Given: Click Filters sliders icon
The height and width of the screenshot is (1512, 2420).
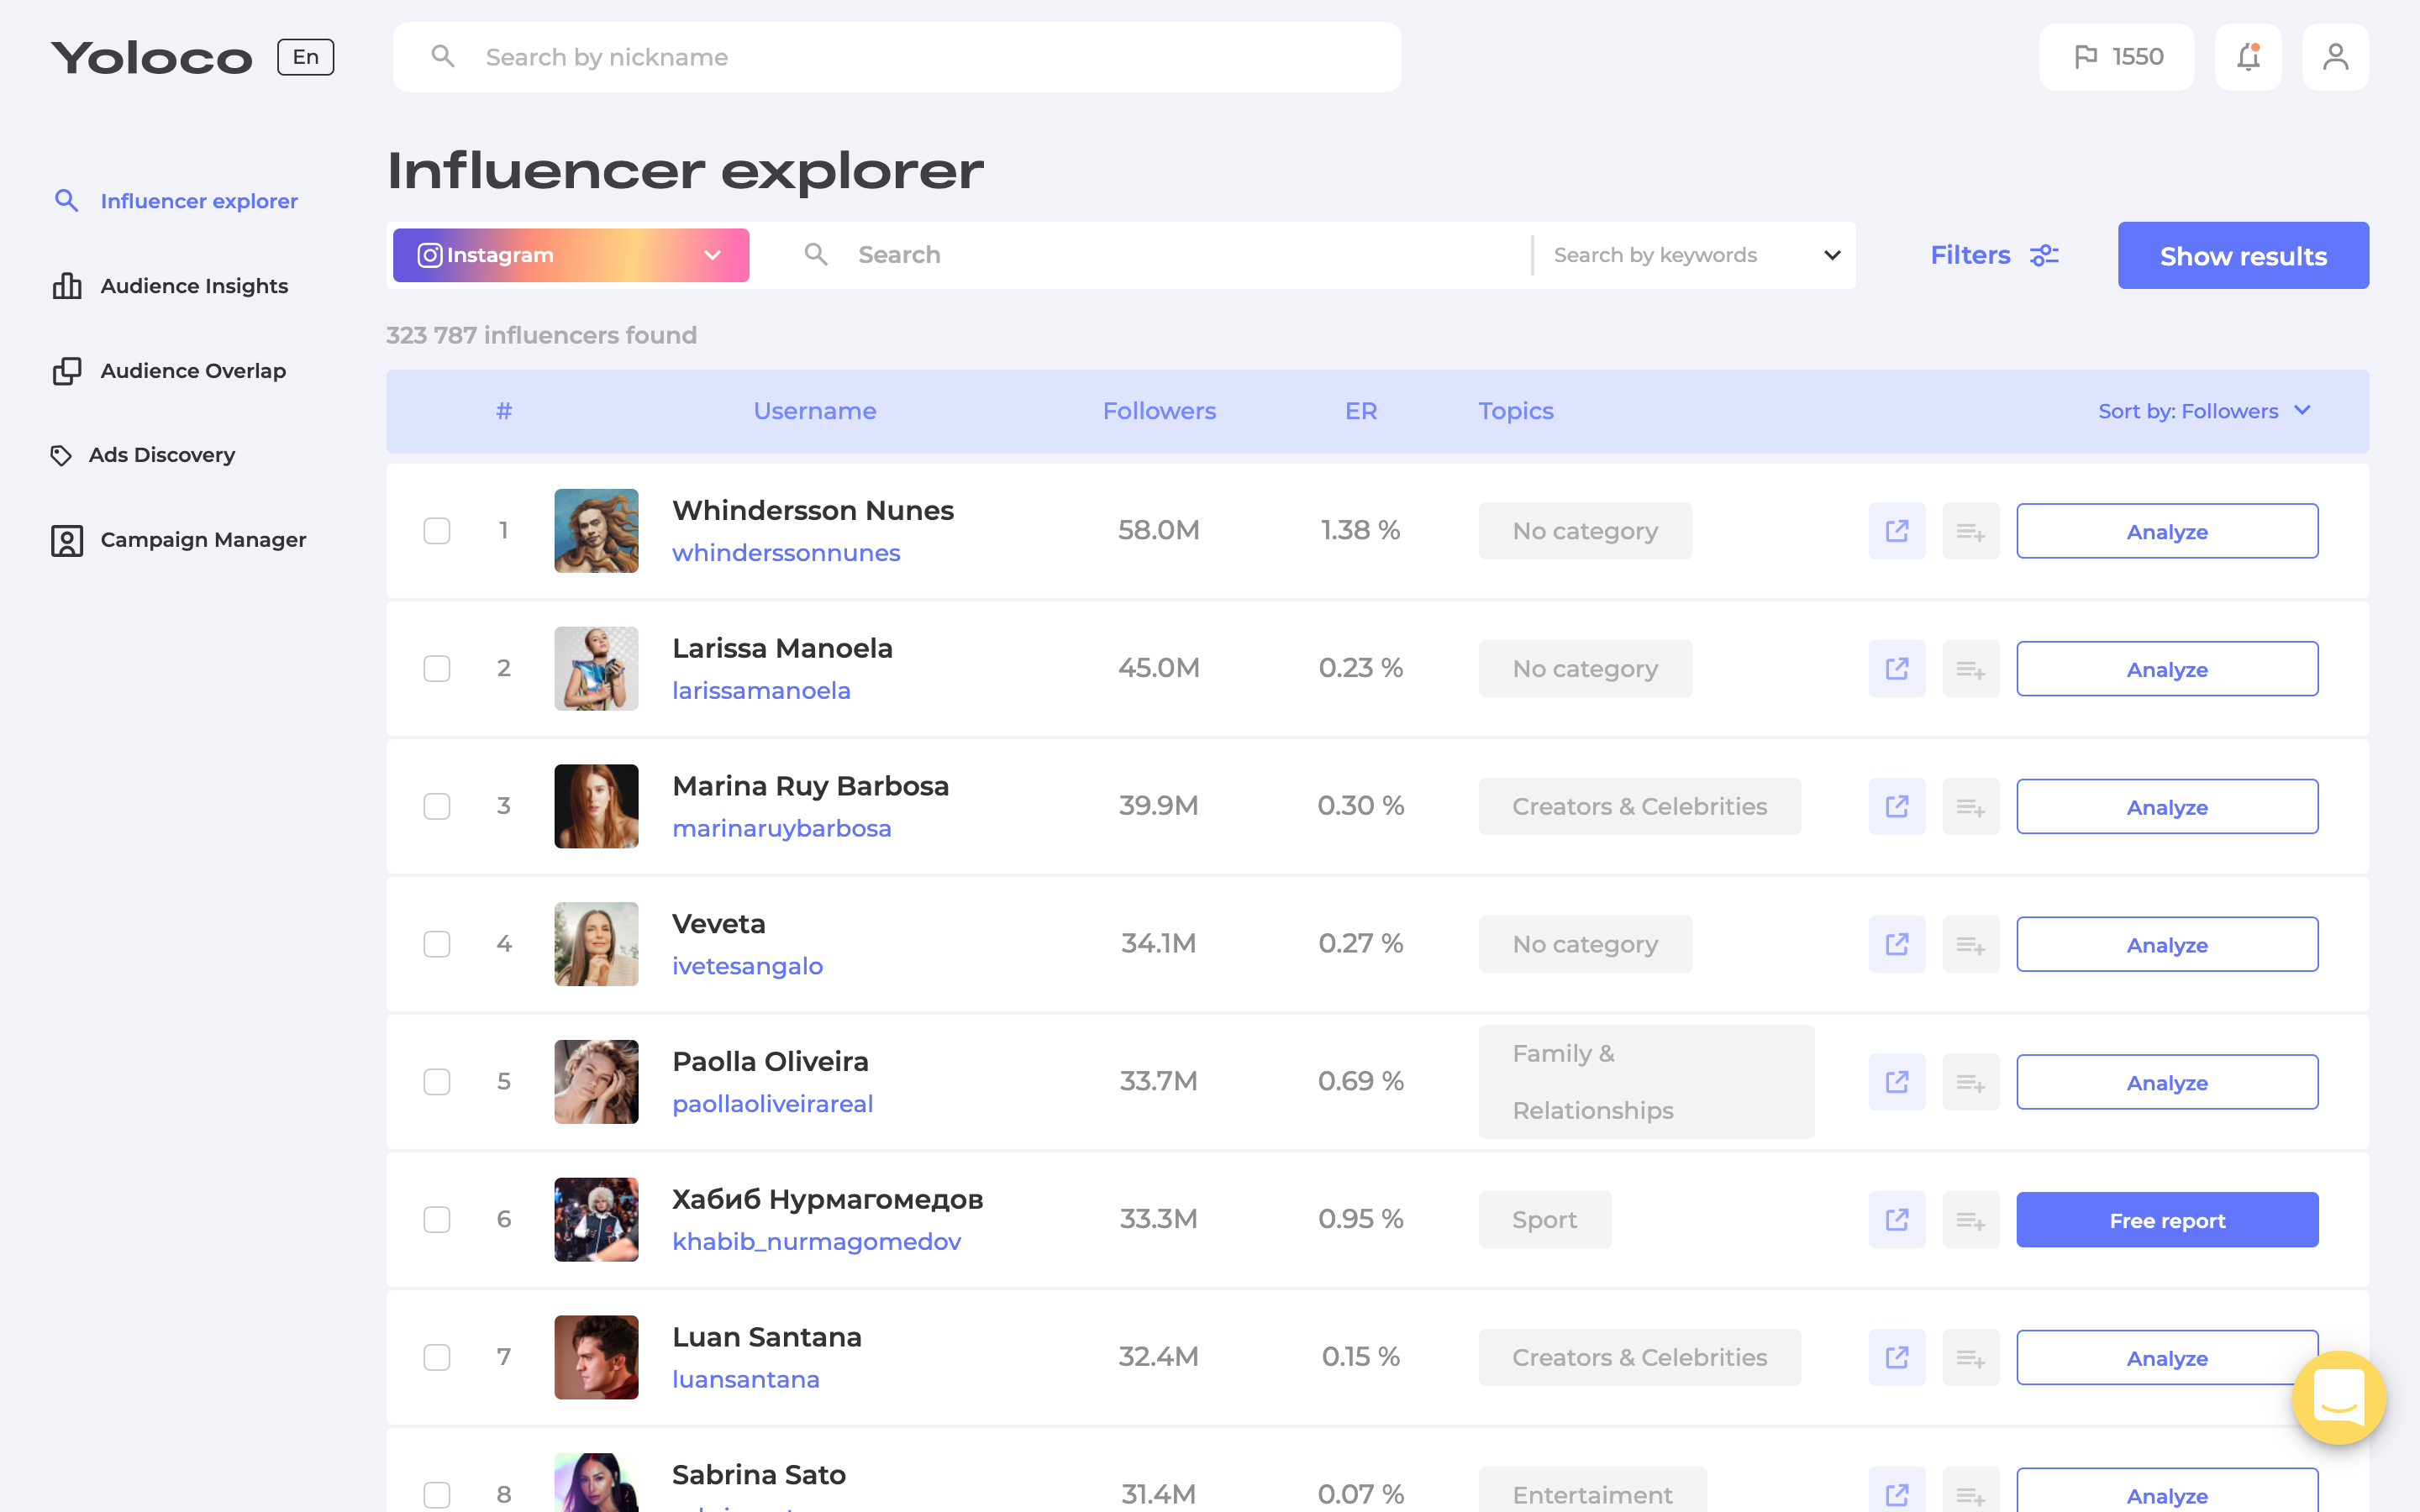Looking at the screenshot, I should point(2044,256).
